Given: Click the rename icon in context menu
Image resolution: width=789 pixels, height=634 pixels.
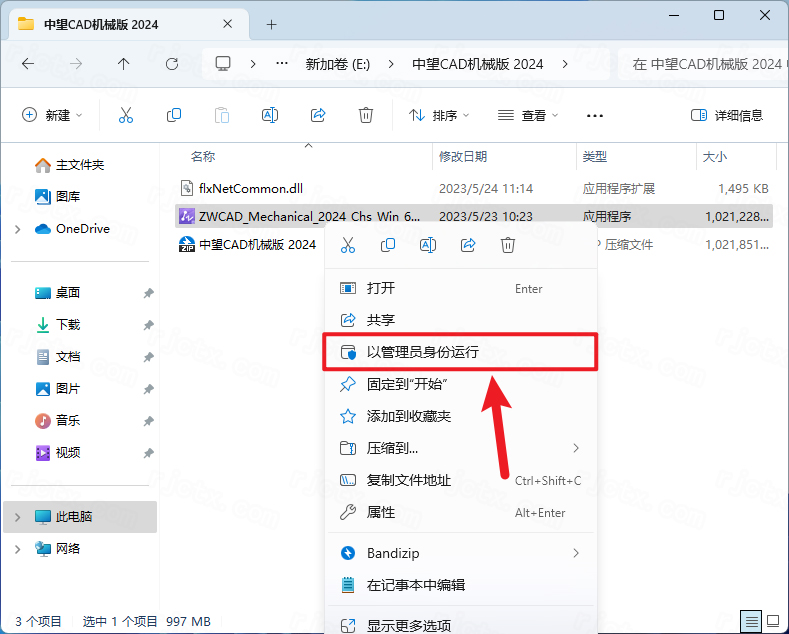Looking at the screenshot, I should (x=428, y=245).
